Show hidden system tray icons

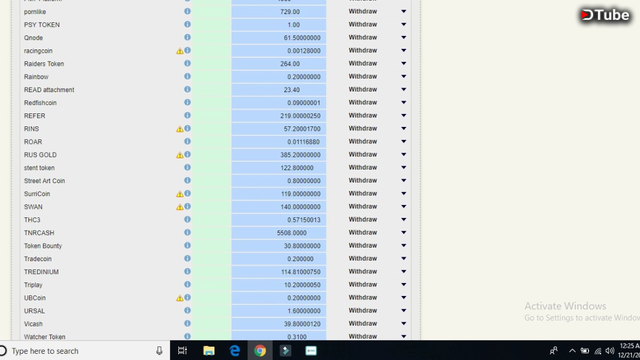572,351
